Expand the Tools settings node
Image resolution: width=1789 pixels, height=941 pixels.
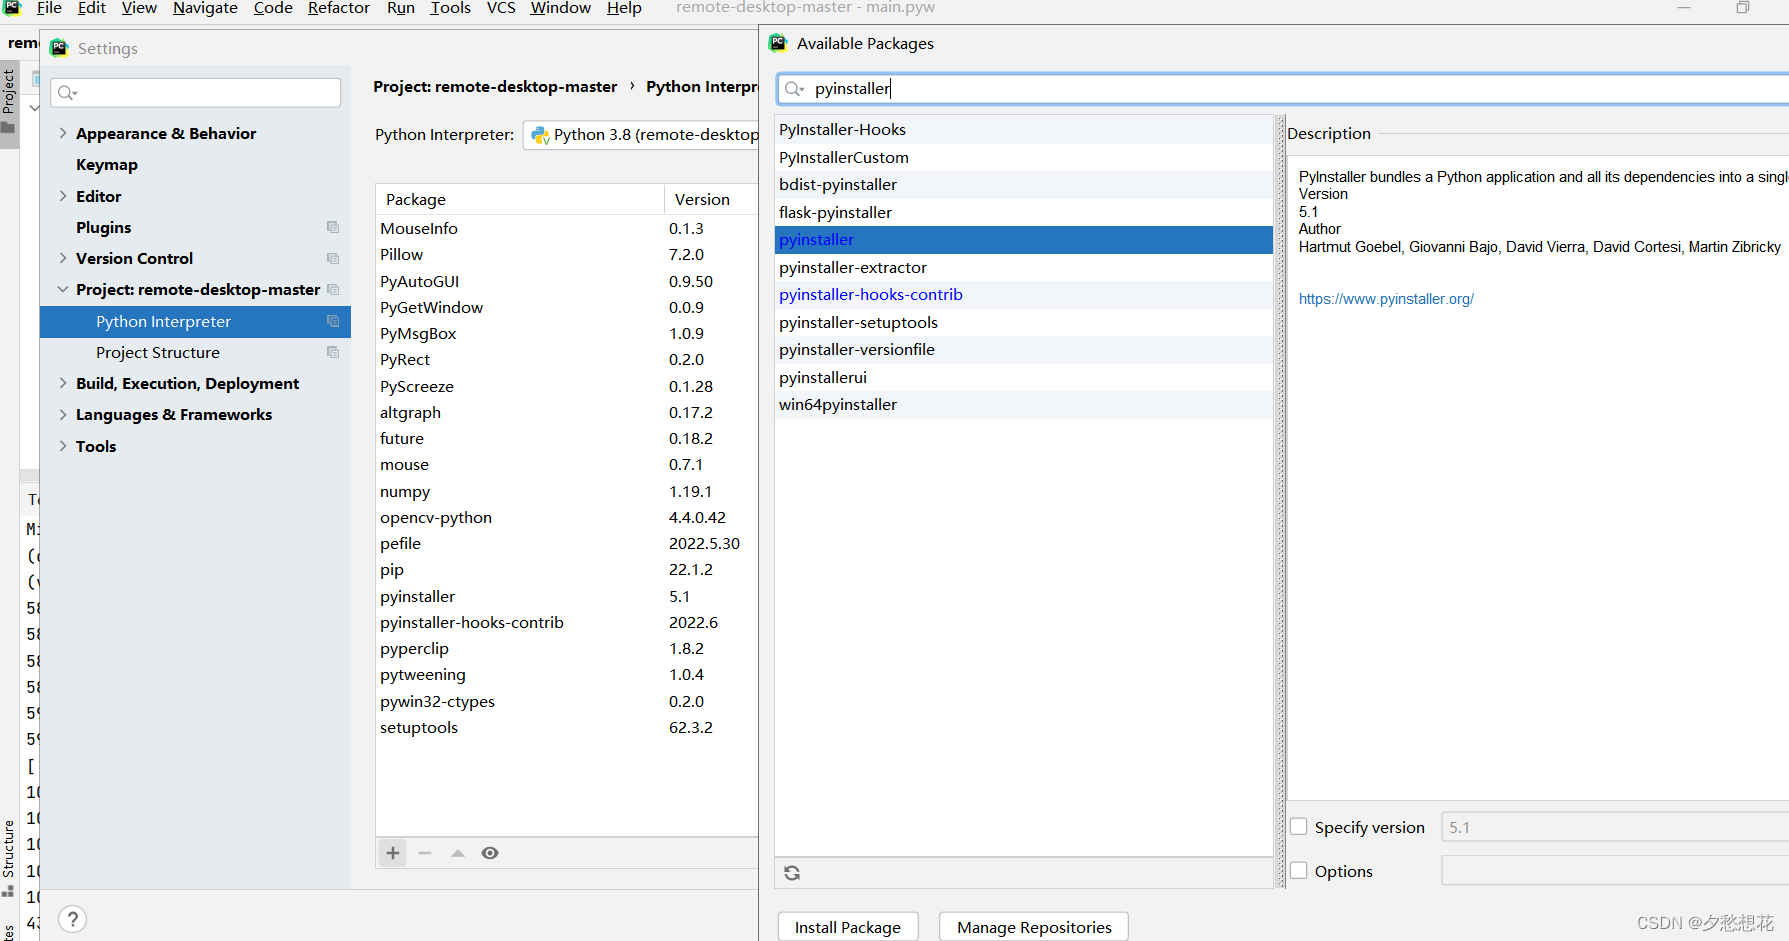tap(63, 446)
